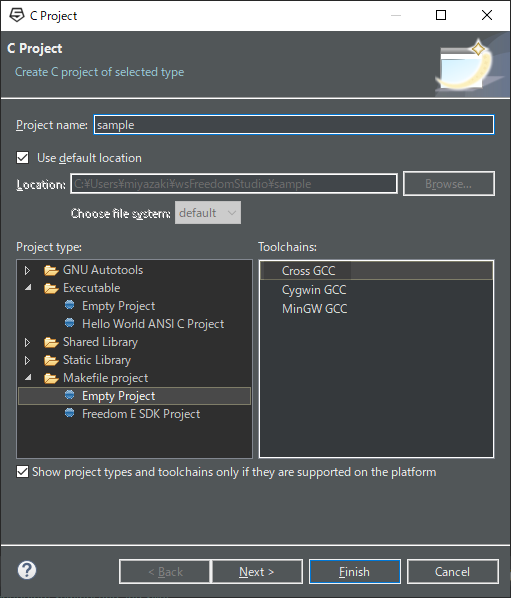This screenshot has width=511, height=598.
Task: Select the Shared Library project type
Action: click(100, 342)
